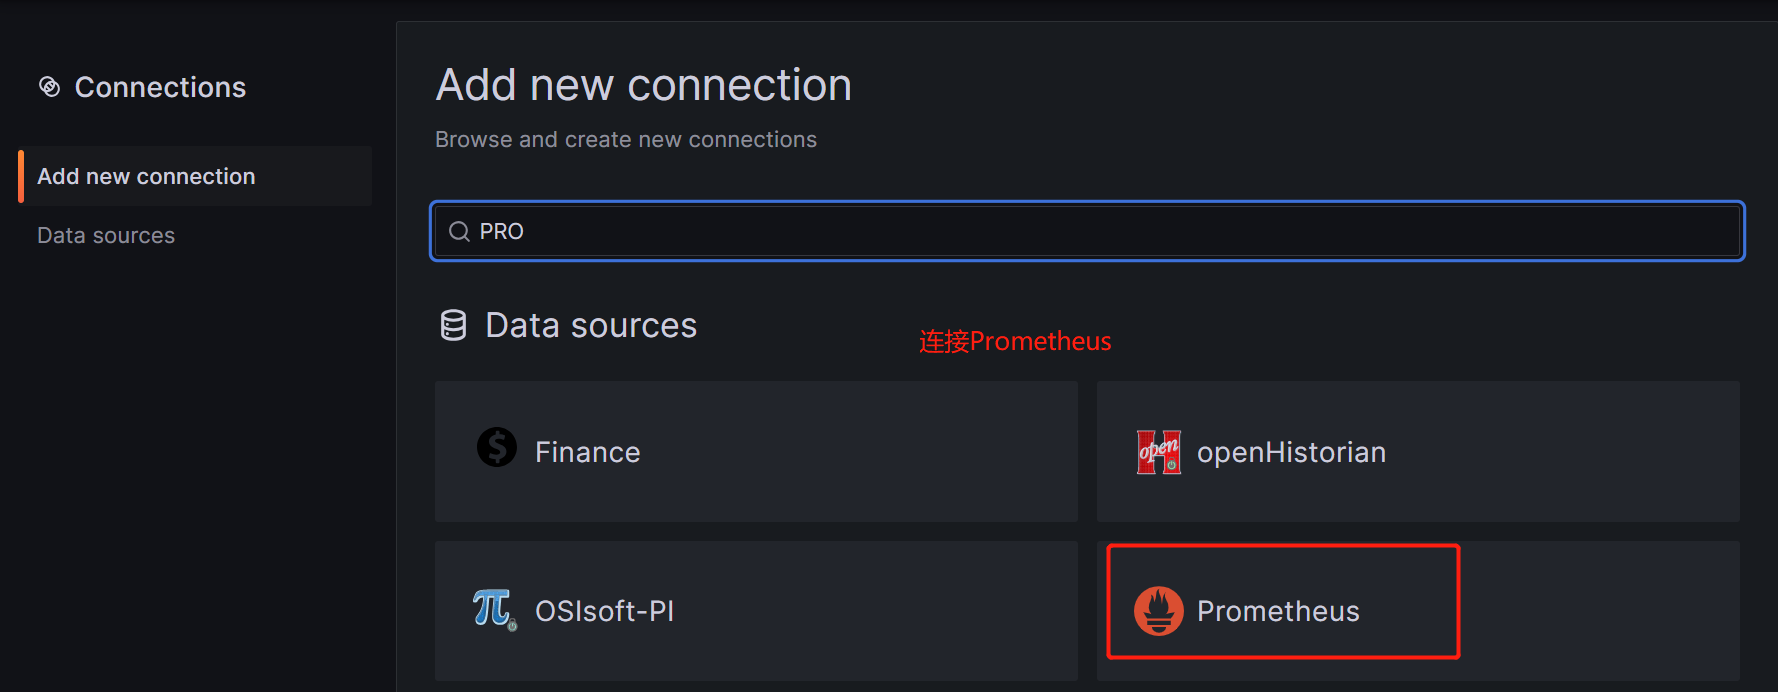1778x692 pixels.
Task: Click the Prometheus flame icon
Action: 1159,611
